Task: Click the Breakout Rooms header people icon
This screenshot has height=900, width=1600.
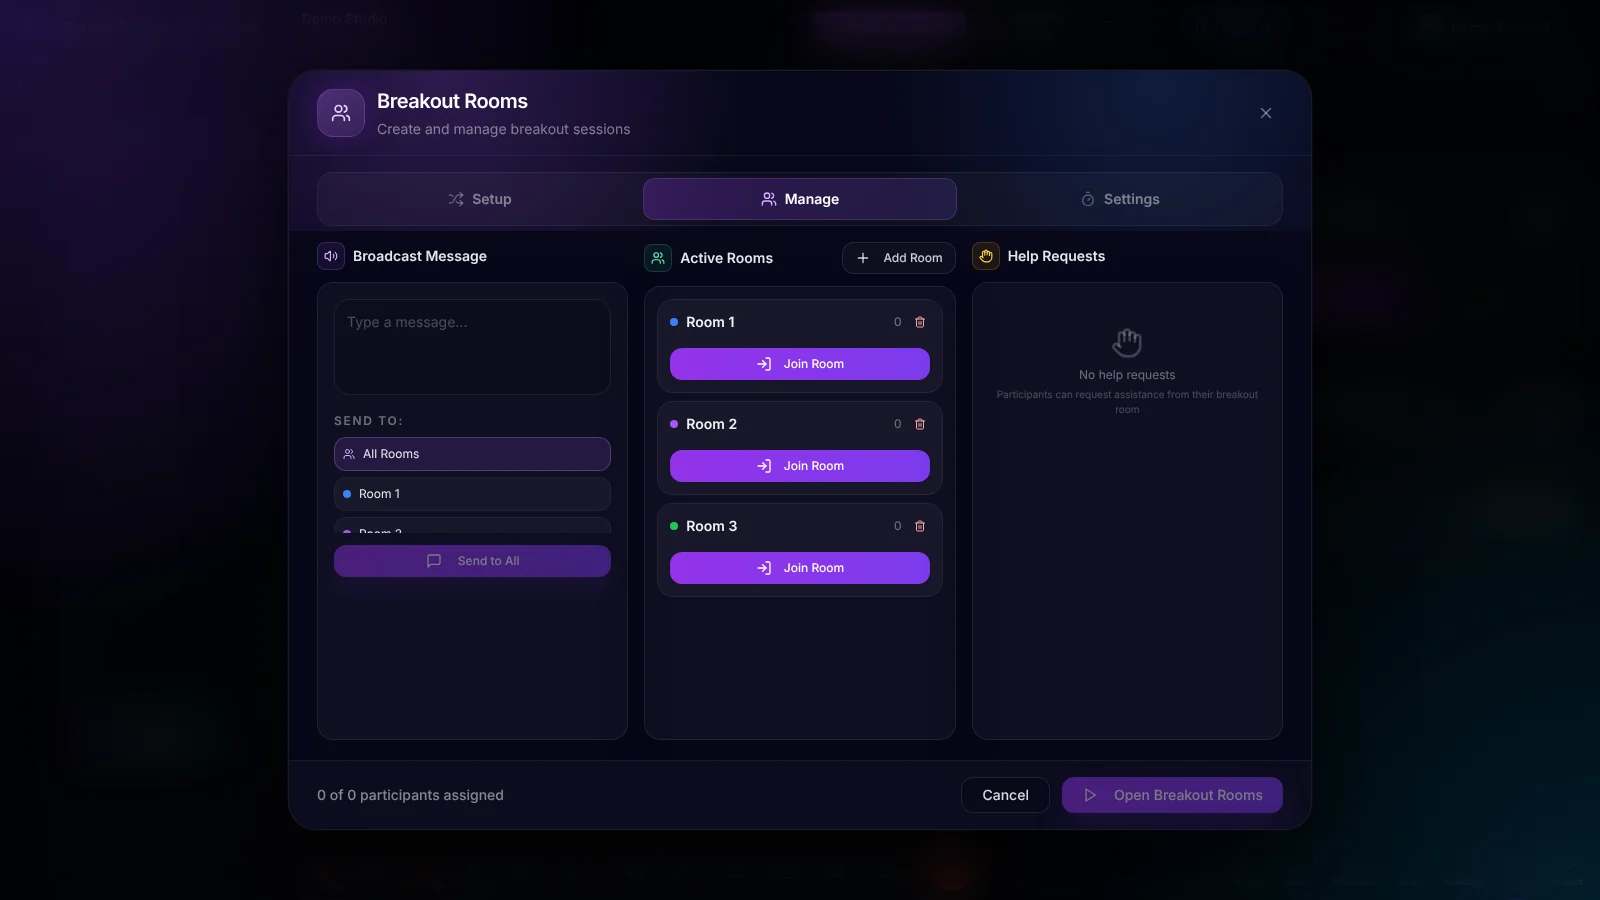Action: click(341, 113)
